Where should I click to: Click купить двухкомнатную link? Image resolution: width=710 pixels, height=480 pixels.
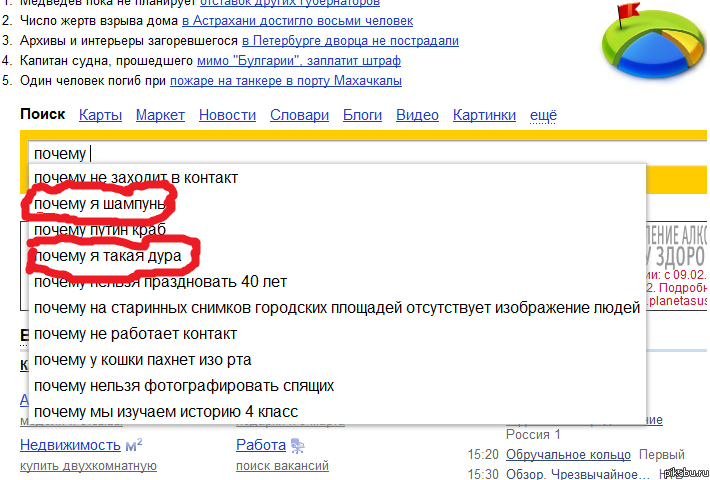88,466
